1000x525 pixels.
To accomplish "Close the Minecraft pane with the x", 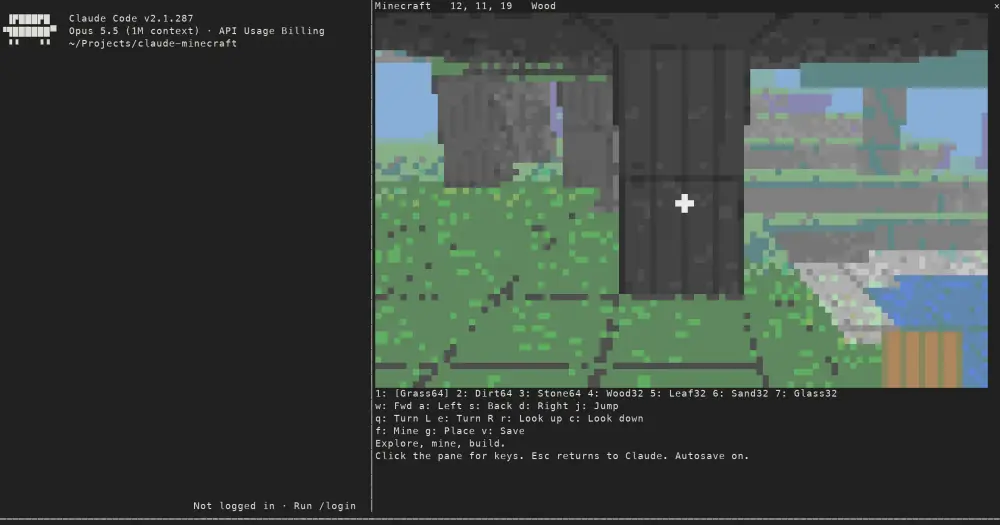I will (996, 6).
